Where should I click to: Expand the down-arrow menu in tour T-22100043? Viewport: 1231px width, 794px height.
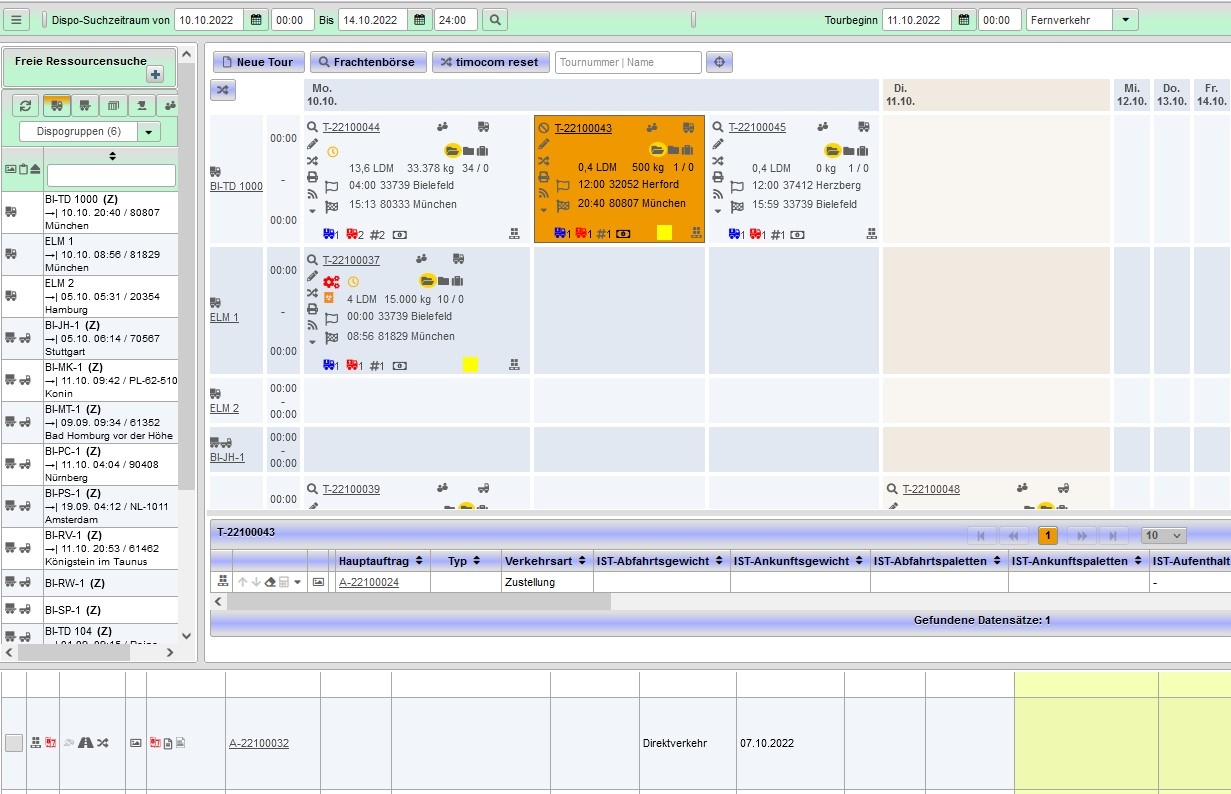point(543,210)
